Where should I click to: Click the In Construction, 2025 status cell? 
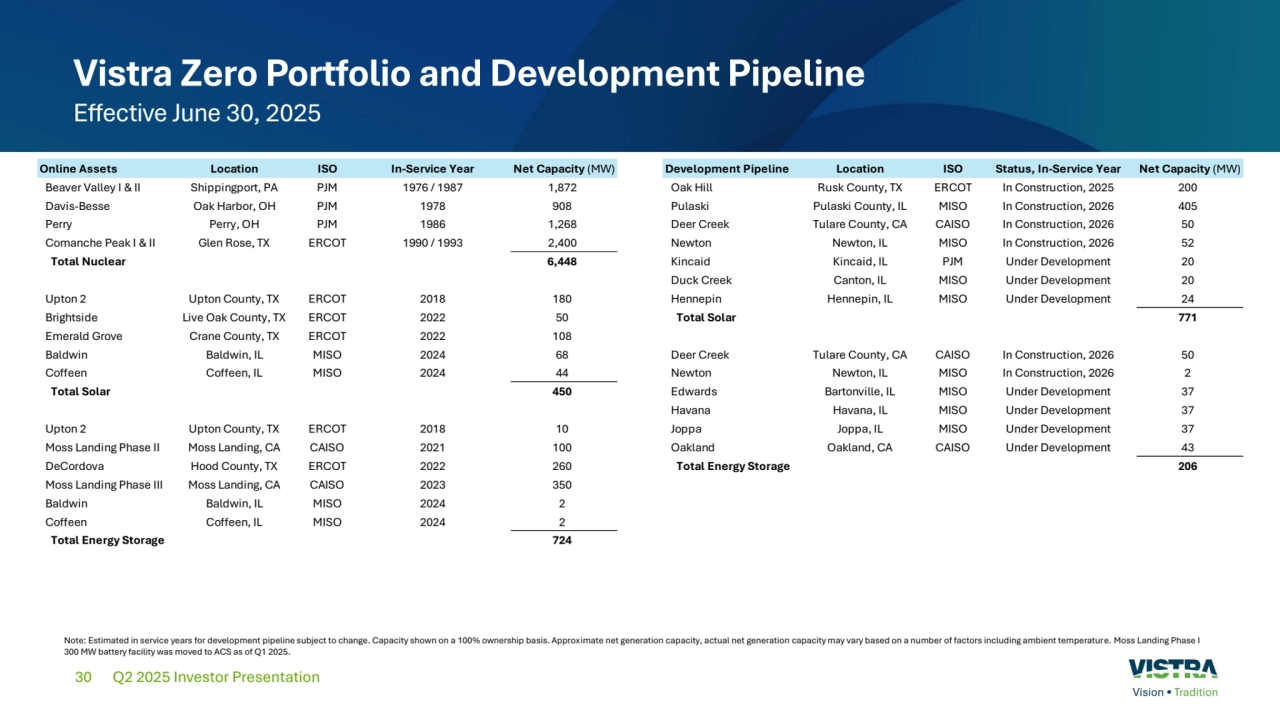1058,188
